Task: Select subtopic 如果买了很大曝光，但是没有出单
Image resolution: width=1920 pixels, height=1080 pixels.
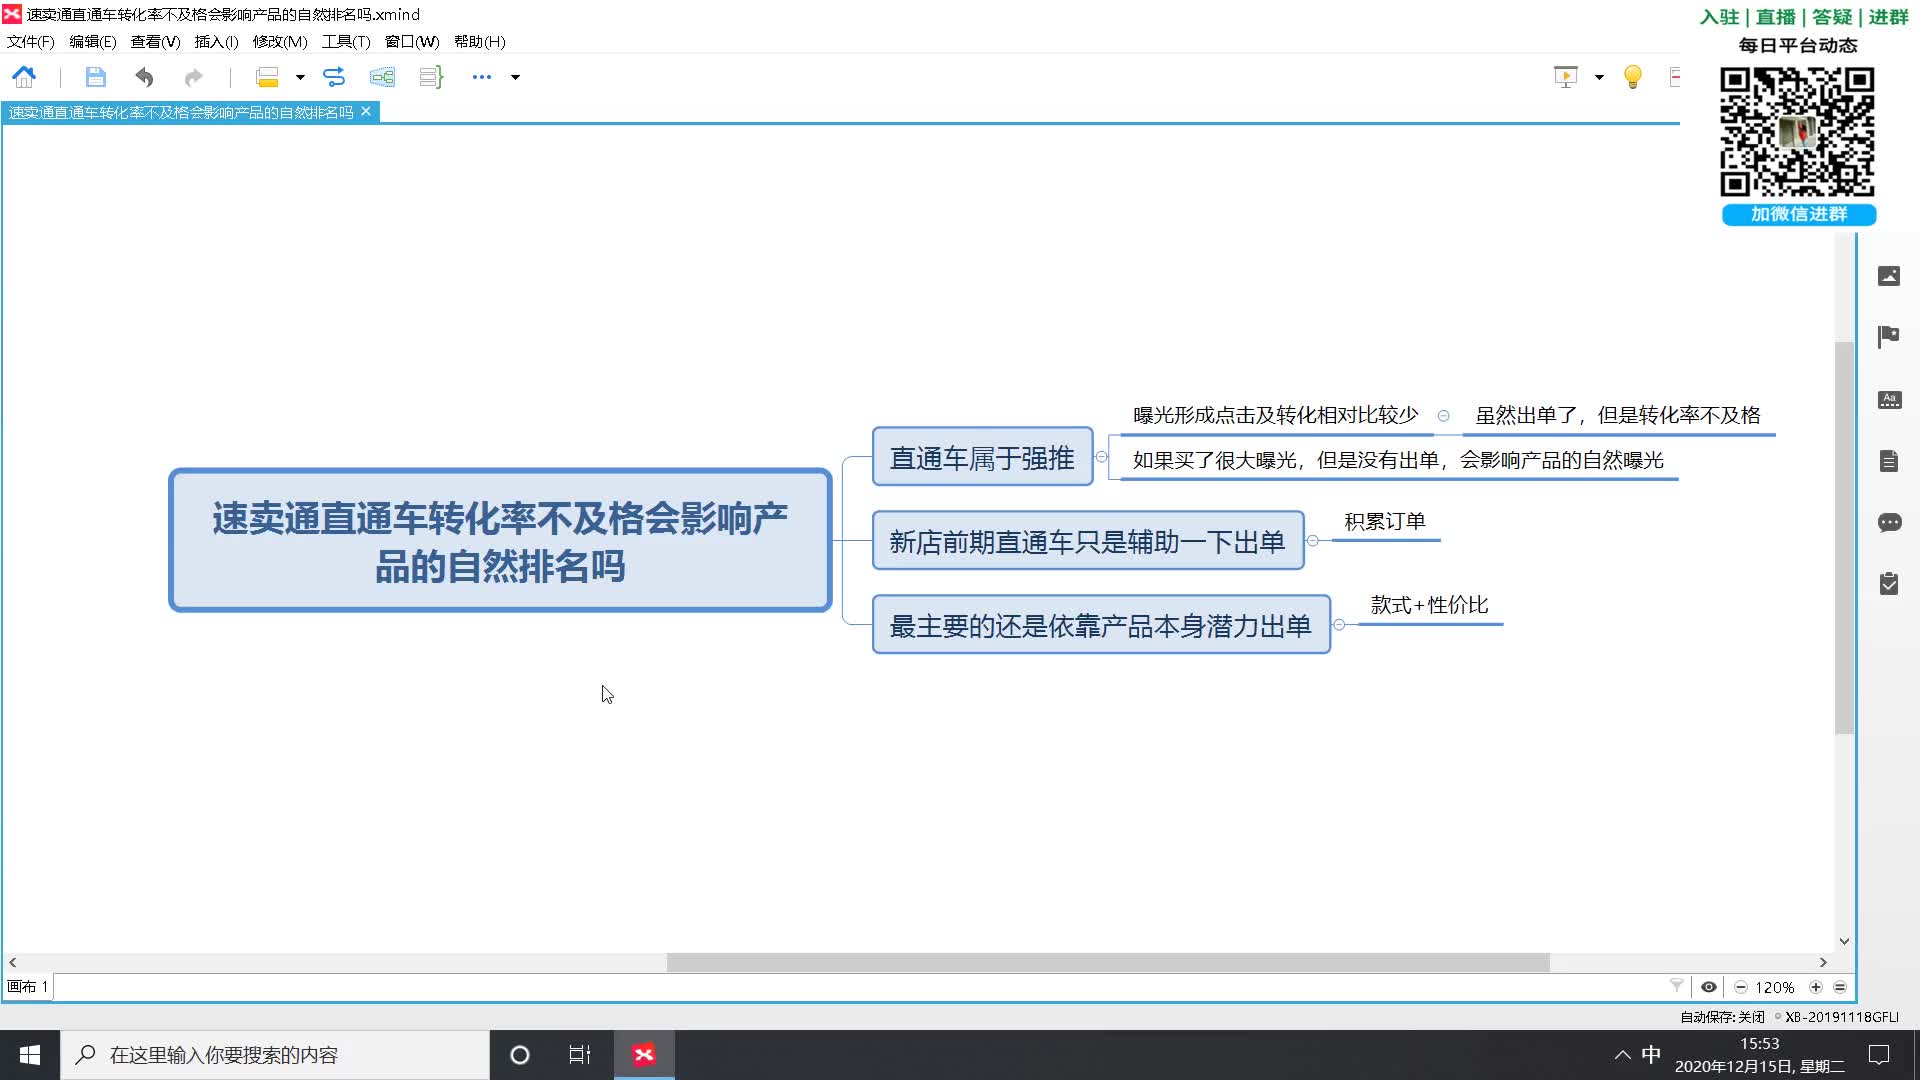Action: [x=1398, y=461]
